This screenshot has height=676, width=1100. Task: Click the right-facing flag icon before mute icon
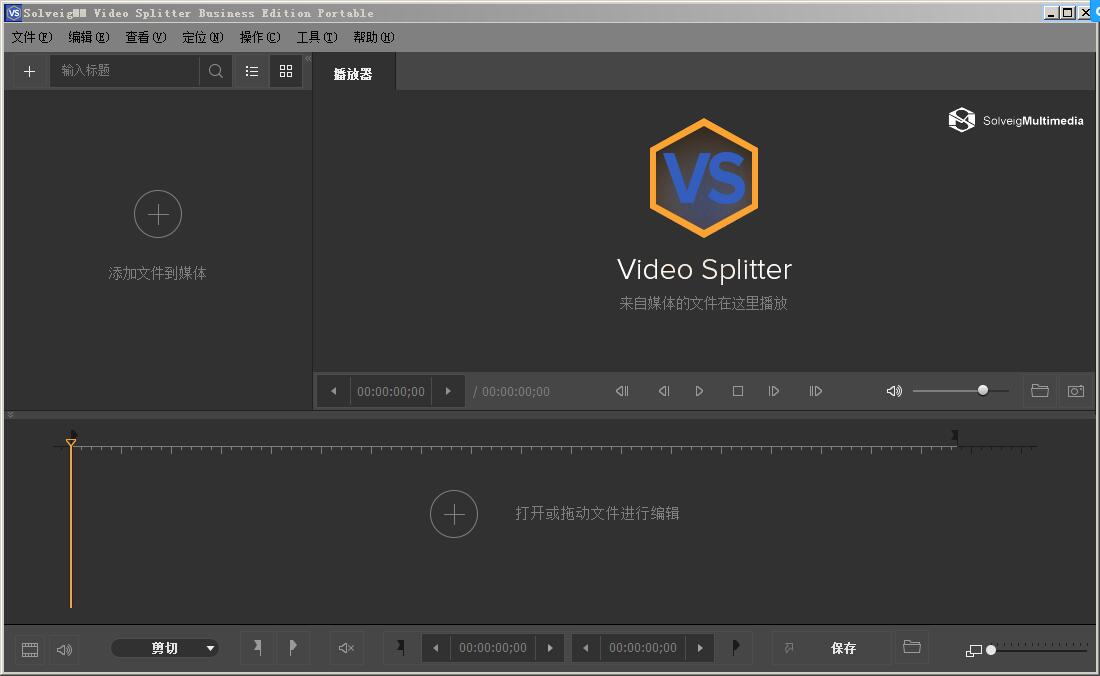pos(293,648)
